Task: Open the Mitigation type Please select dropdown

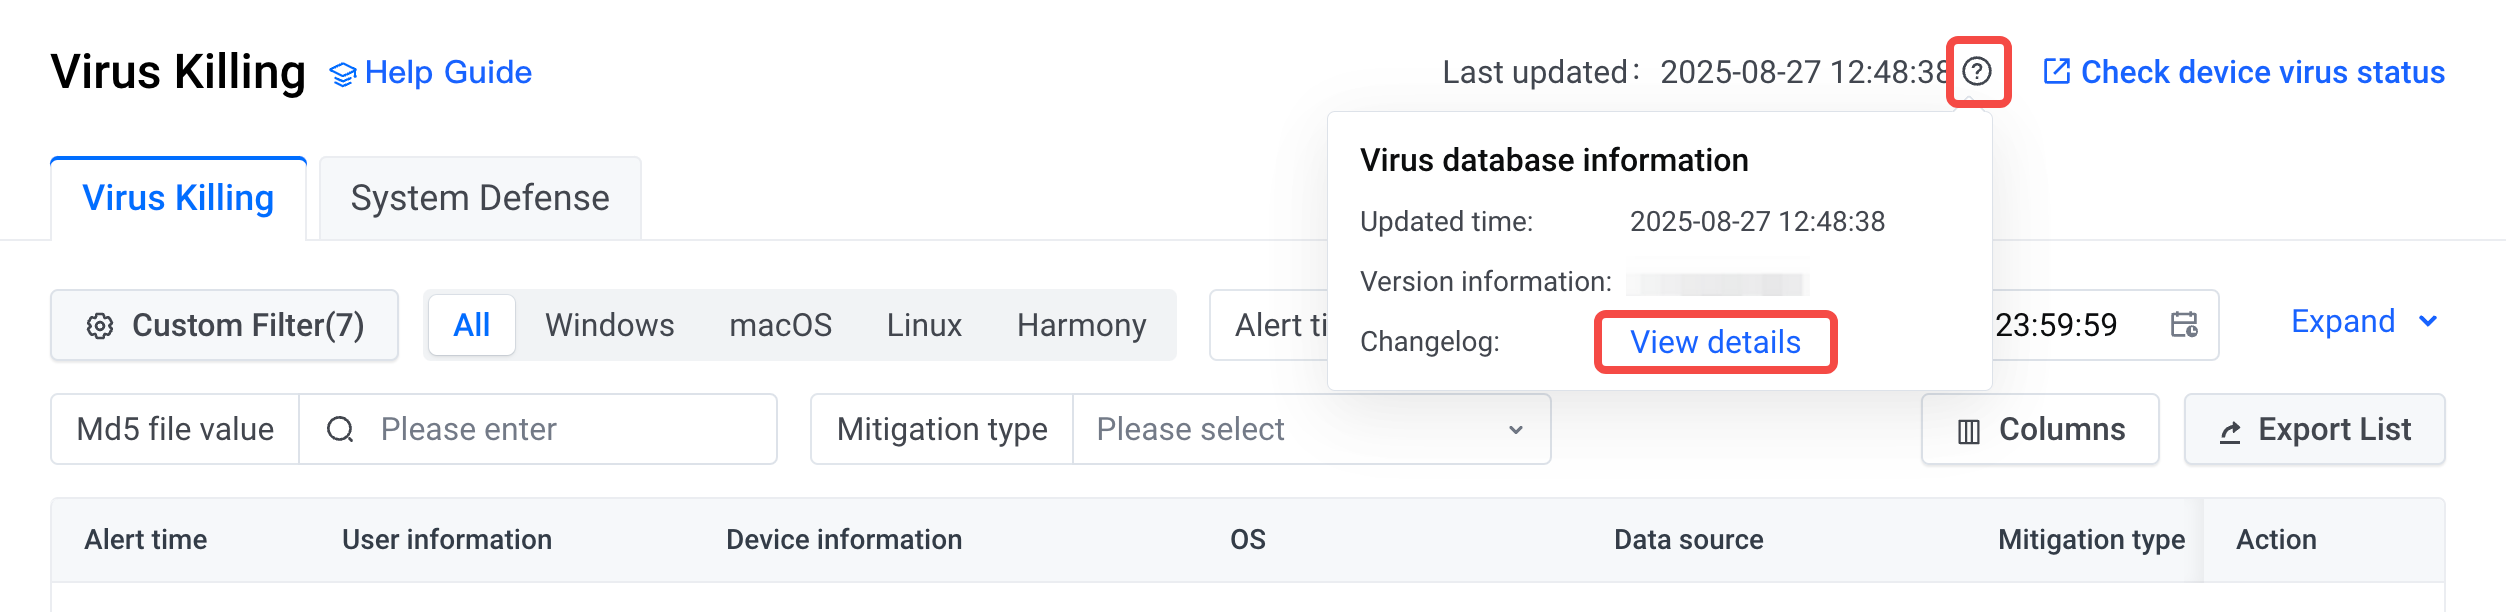Action: point(1311,429)
